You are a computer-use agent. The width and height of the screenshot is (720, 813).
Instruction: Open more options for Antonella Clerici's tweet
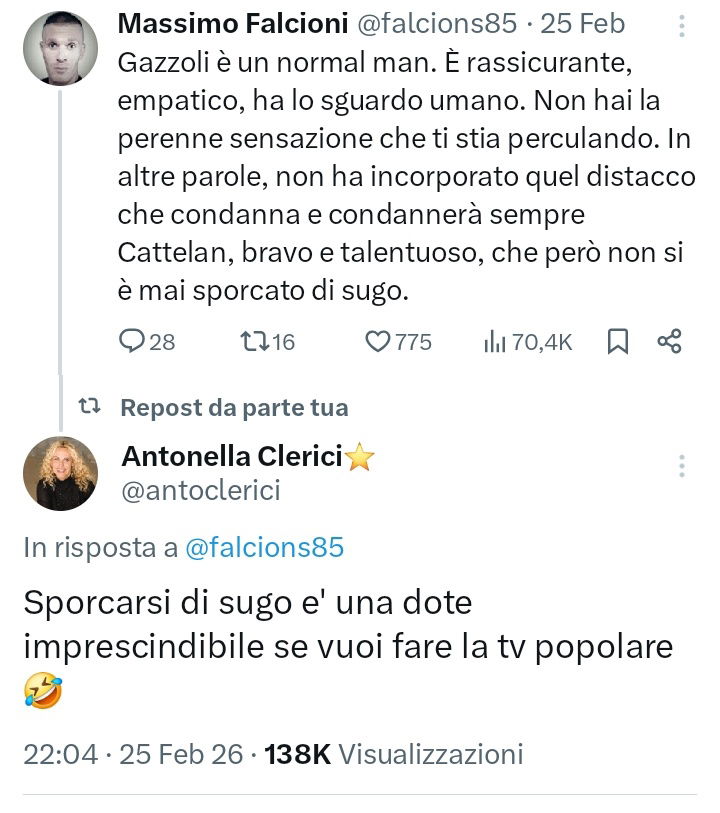[681, 466]
